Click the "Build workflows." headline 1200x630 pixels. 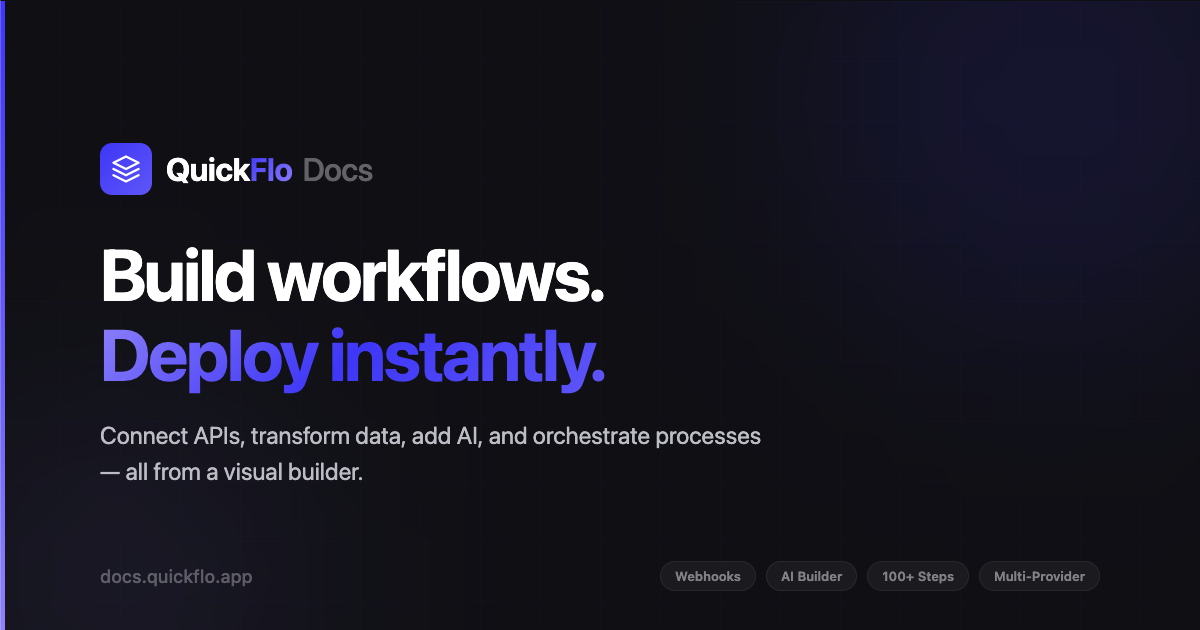pos(353,275)
